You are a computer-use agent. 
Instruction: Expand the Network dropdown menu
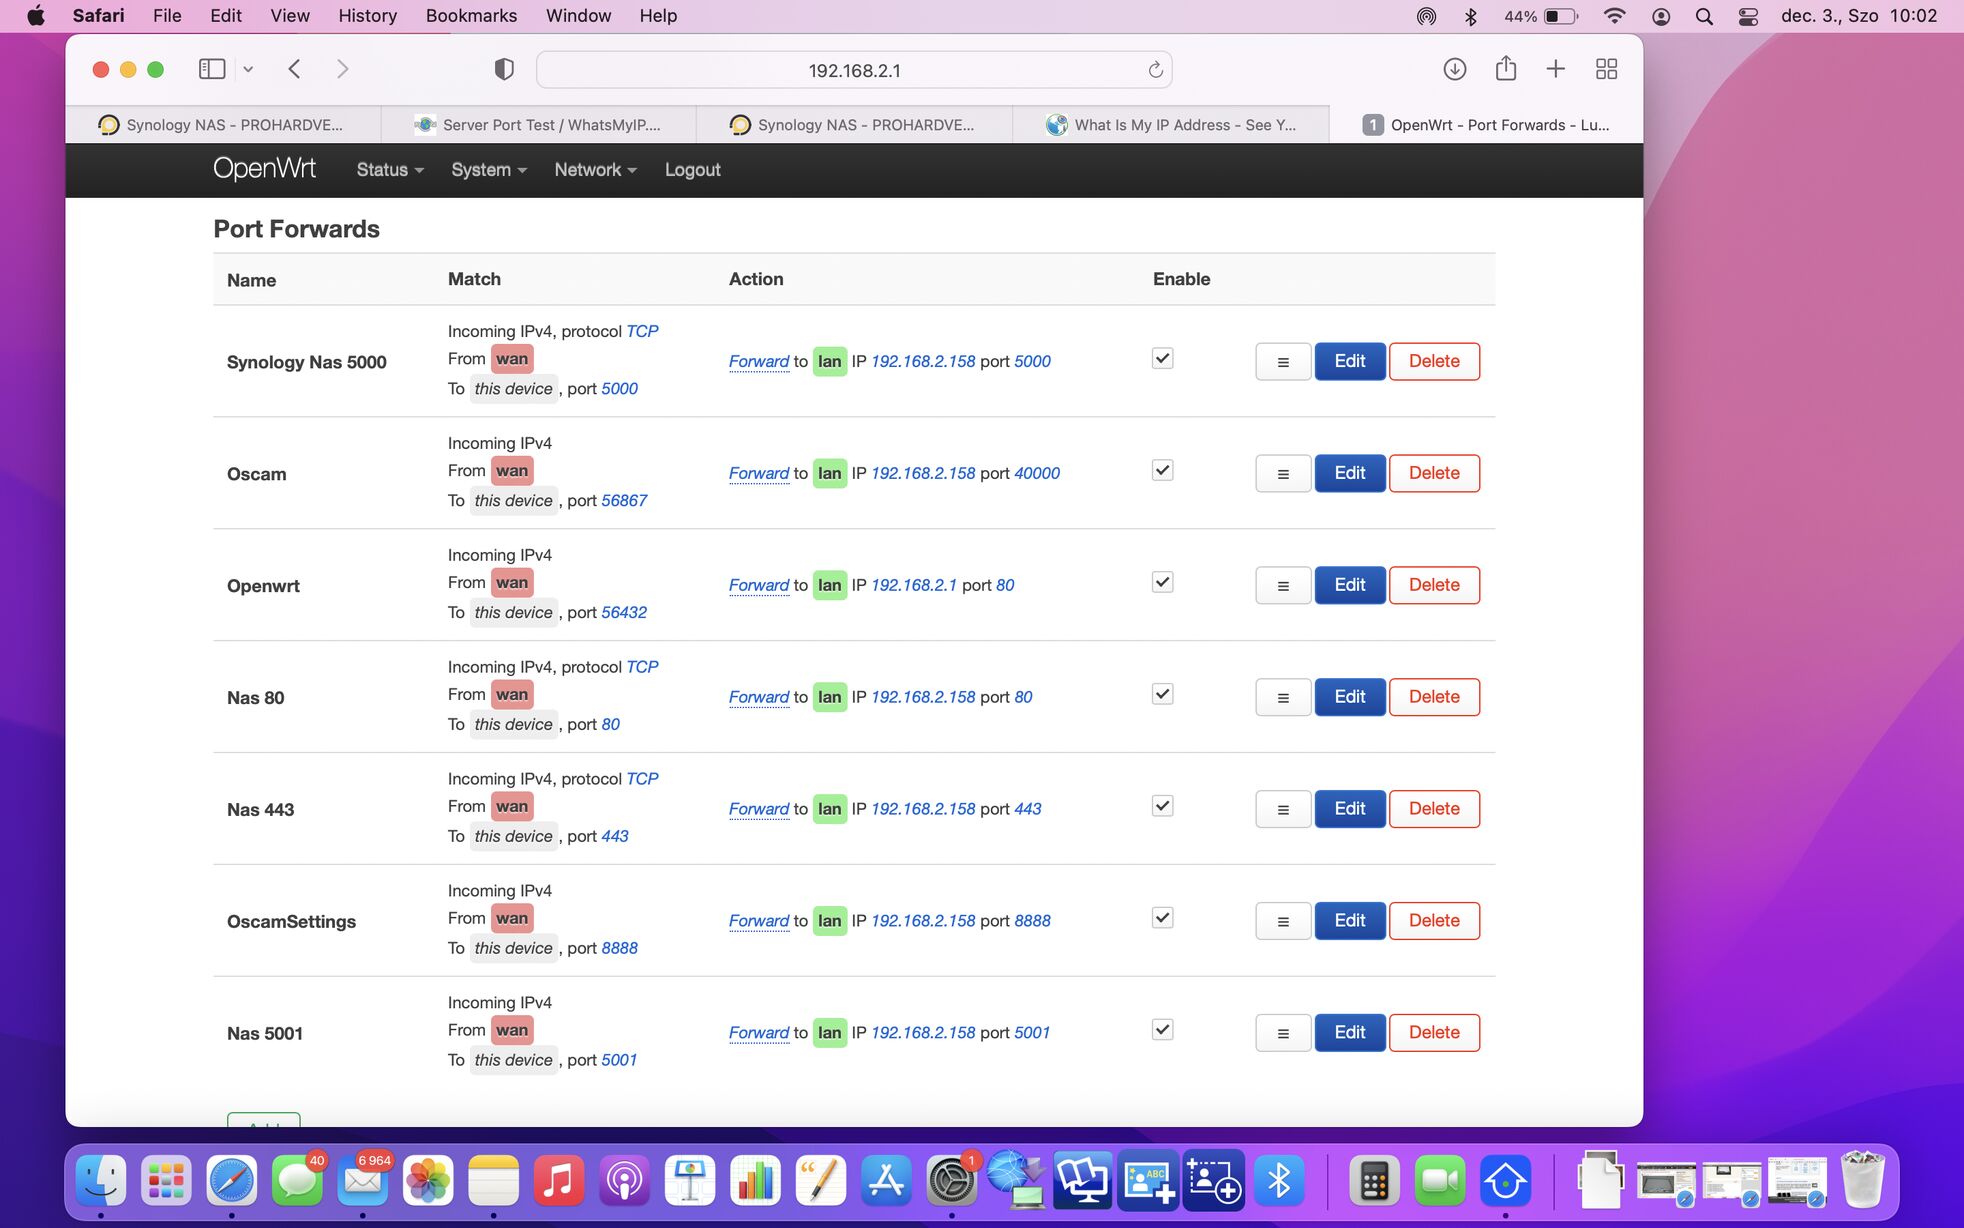pos(595,170)
